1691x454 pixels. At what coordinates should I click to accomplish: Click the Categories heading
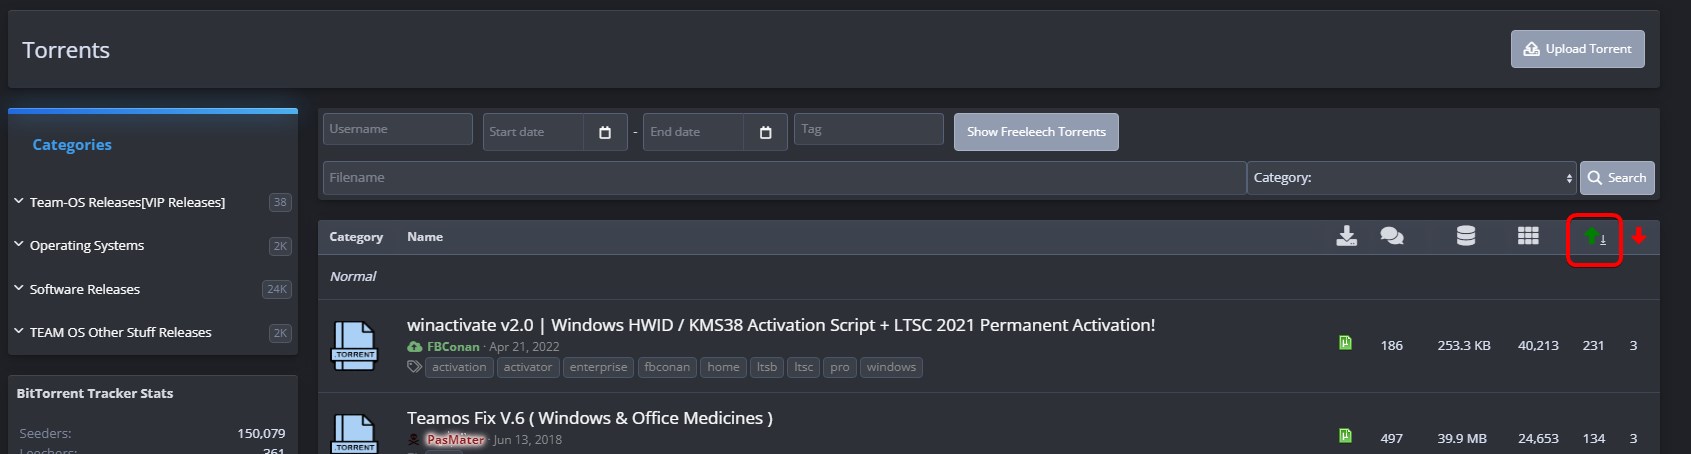click(x=72, y=145)
